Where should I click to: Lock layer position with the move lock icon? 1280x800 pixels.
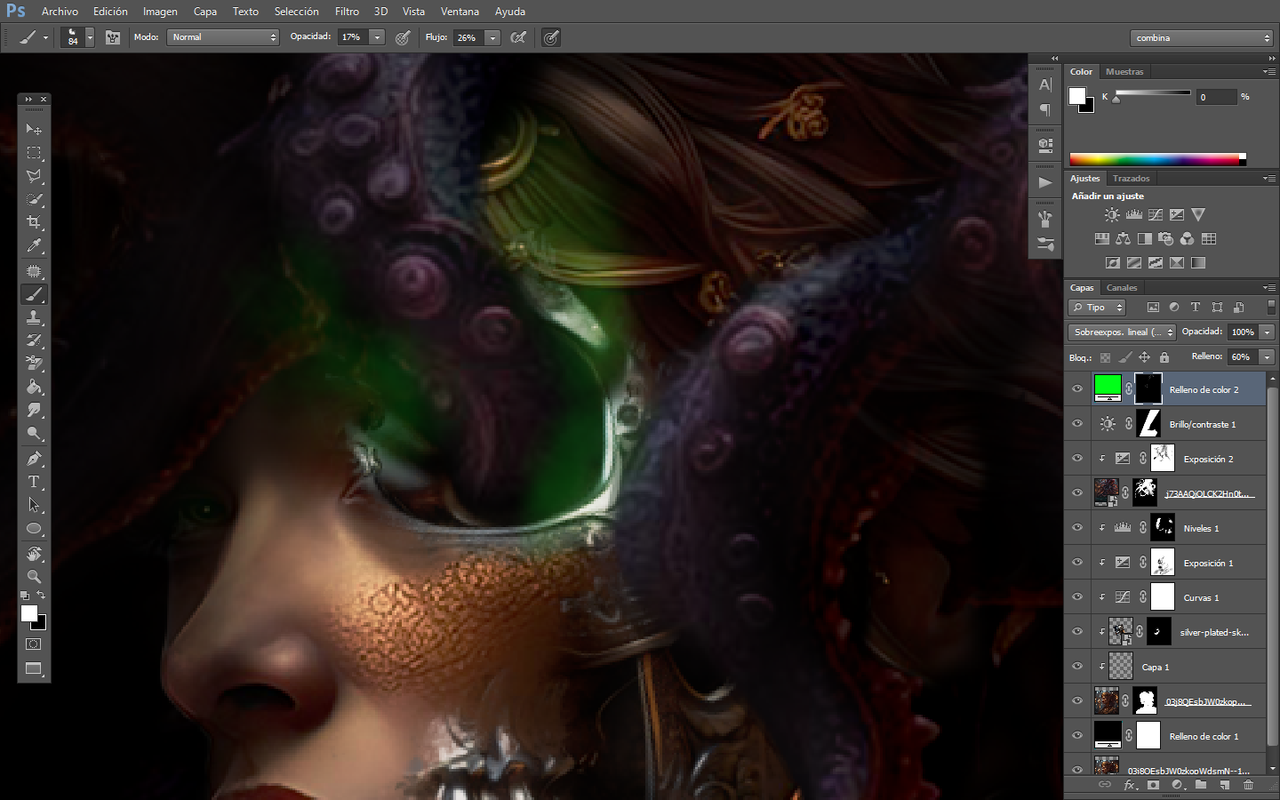coord(1144,357)
